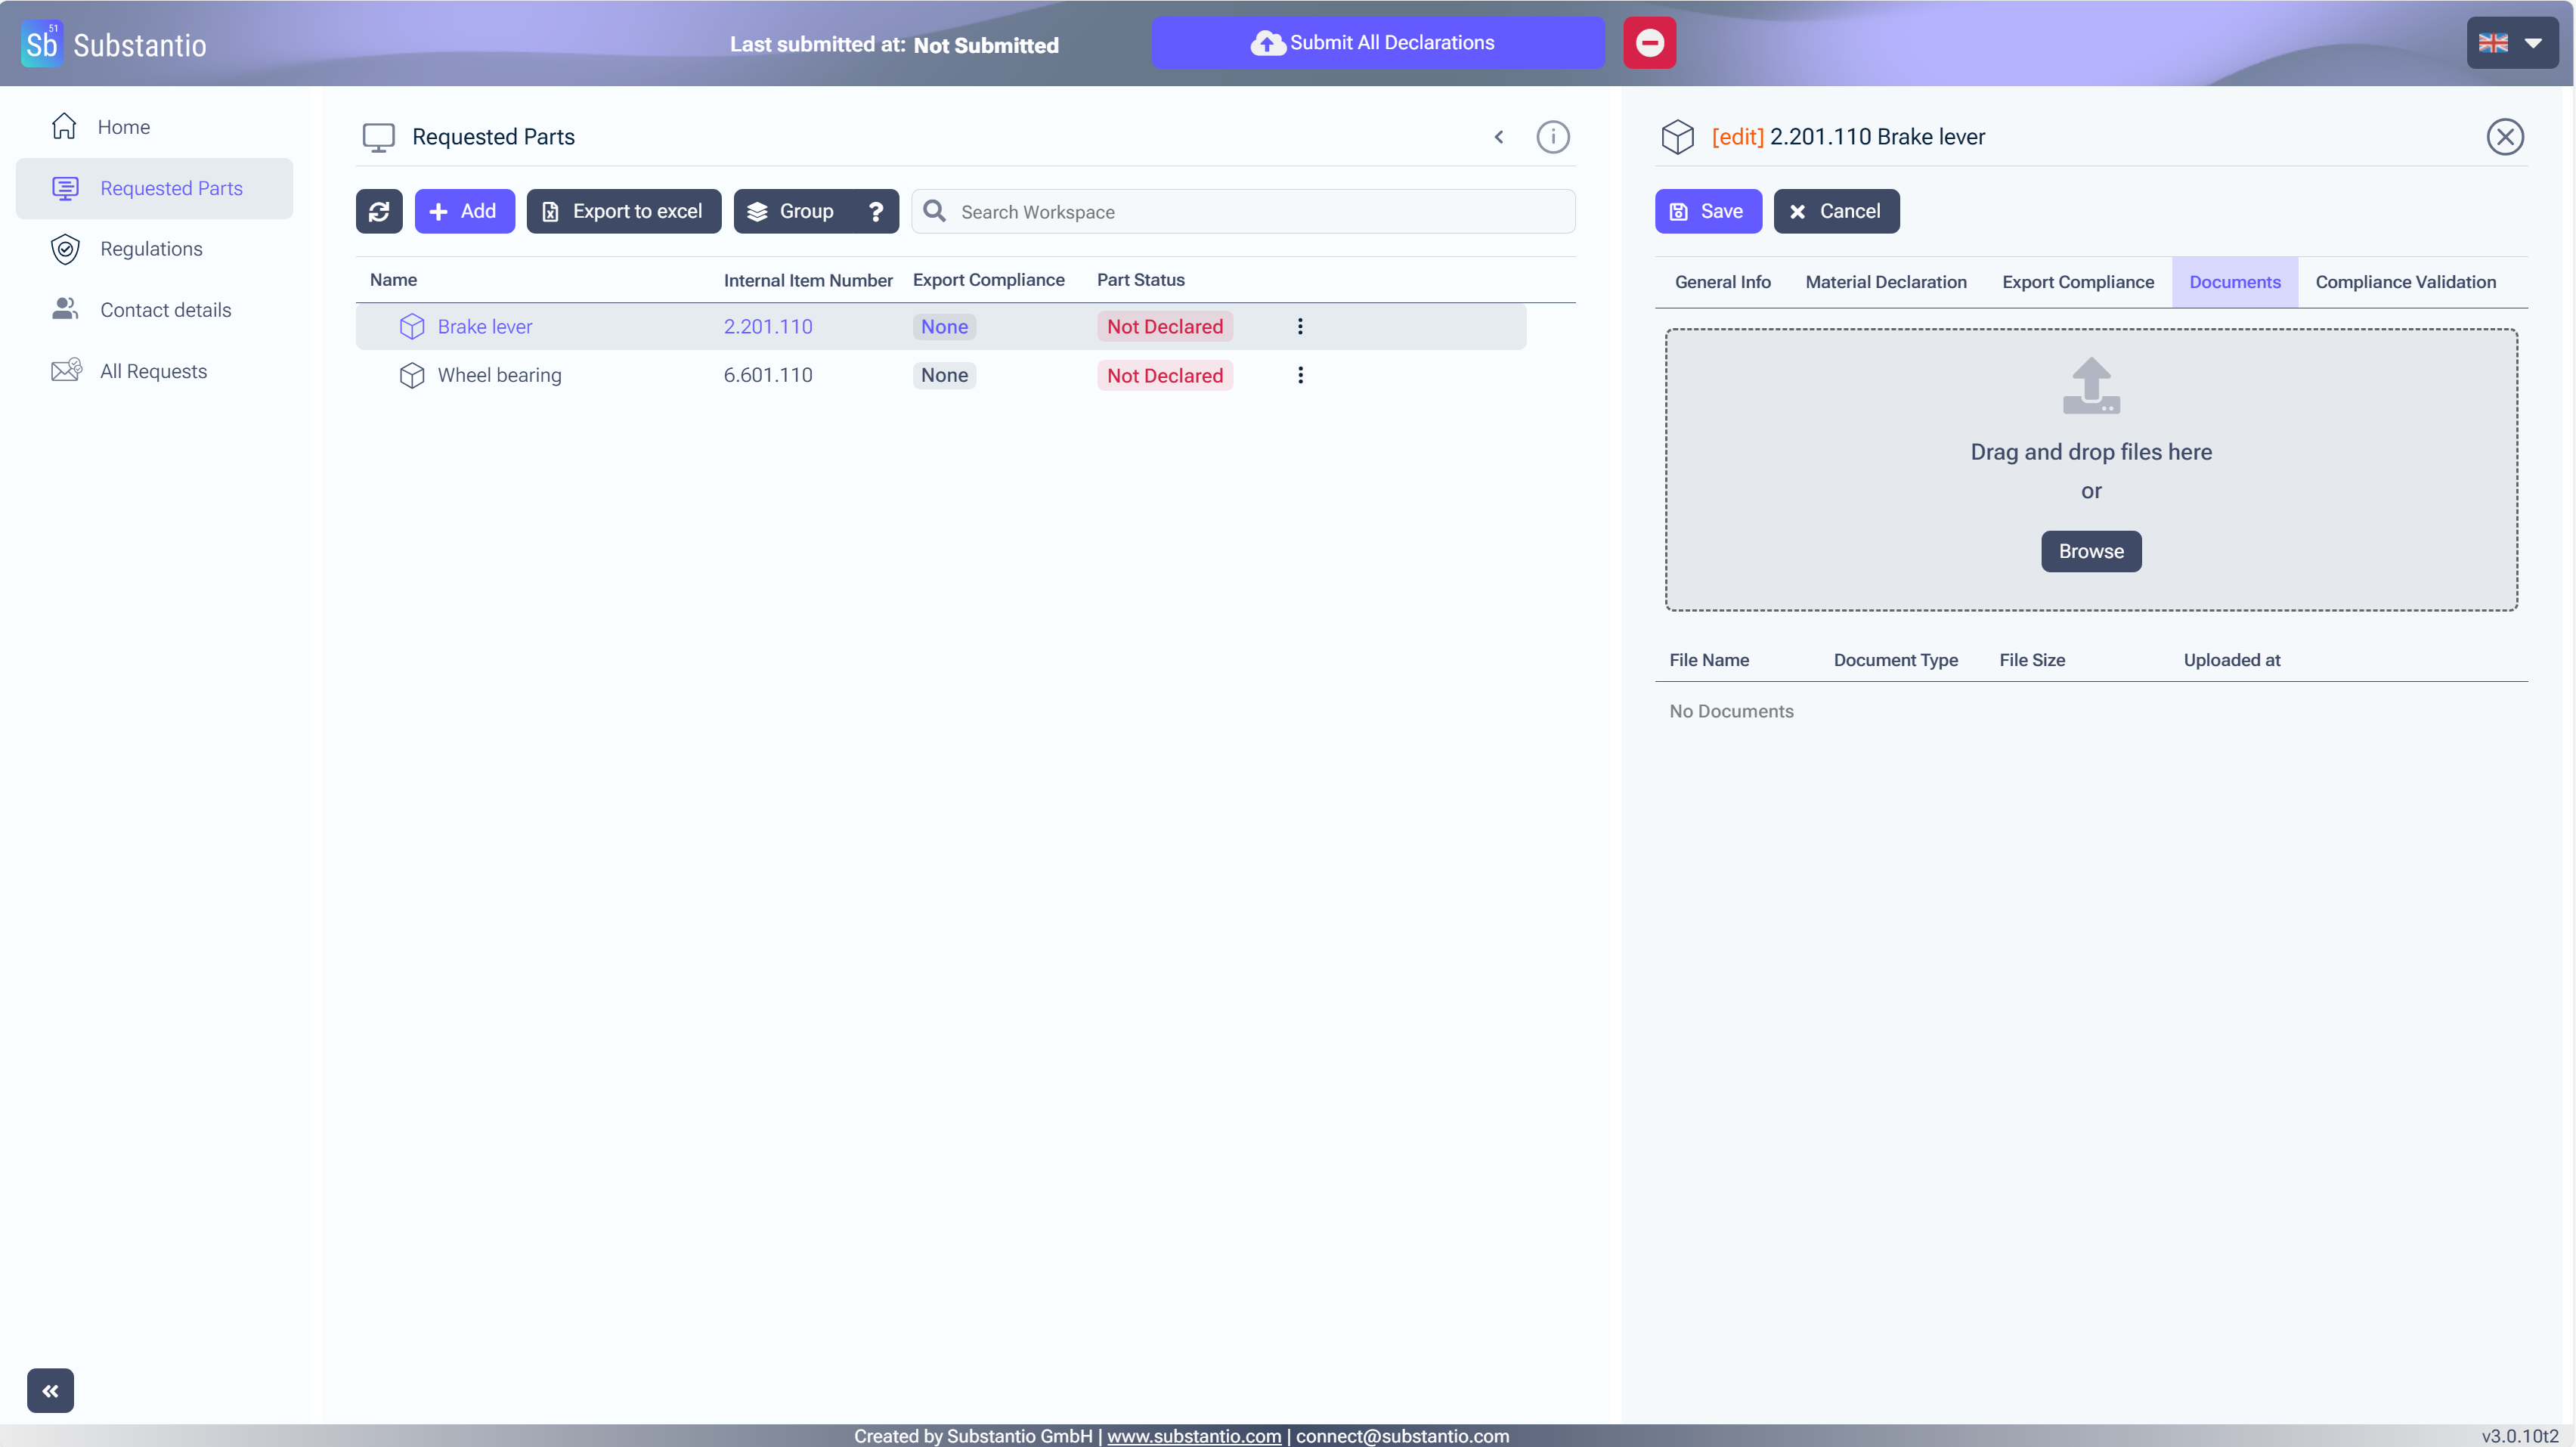The image size is (2576, 1447).
Task: Click the www.substantio.com footer link
Action: pos(1193,1435)
